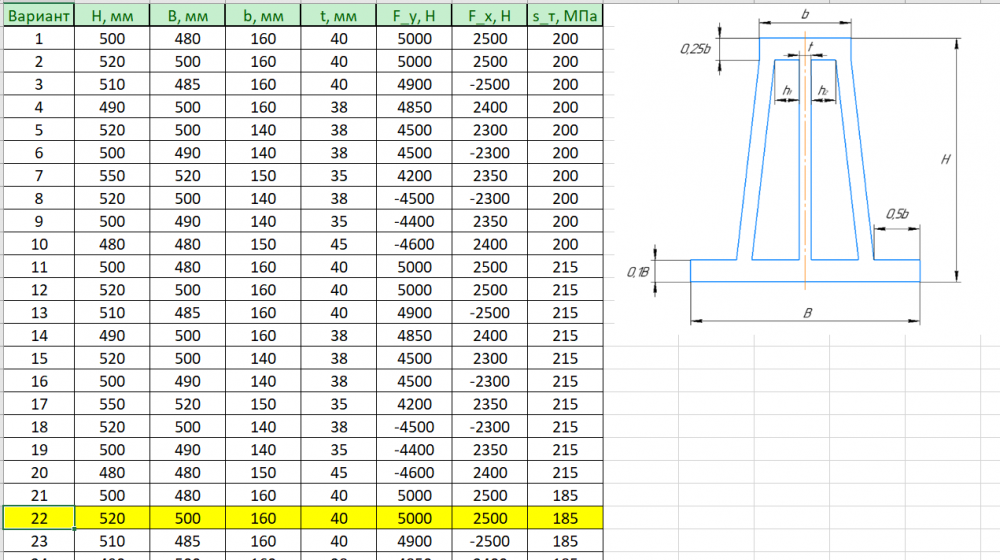
Task: Click H value 520 in highlighted row 22
Action: click(112, 519)
